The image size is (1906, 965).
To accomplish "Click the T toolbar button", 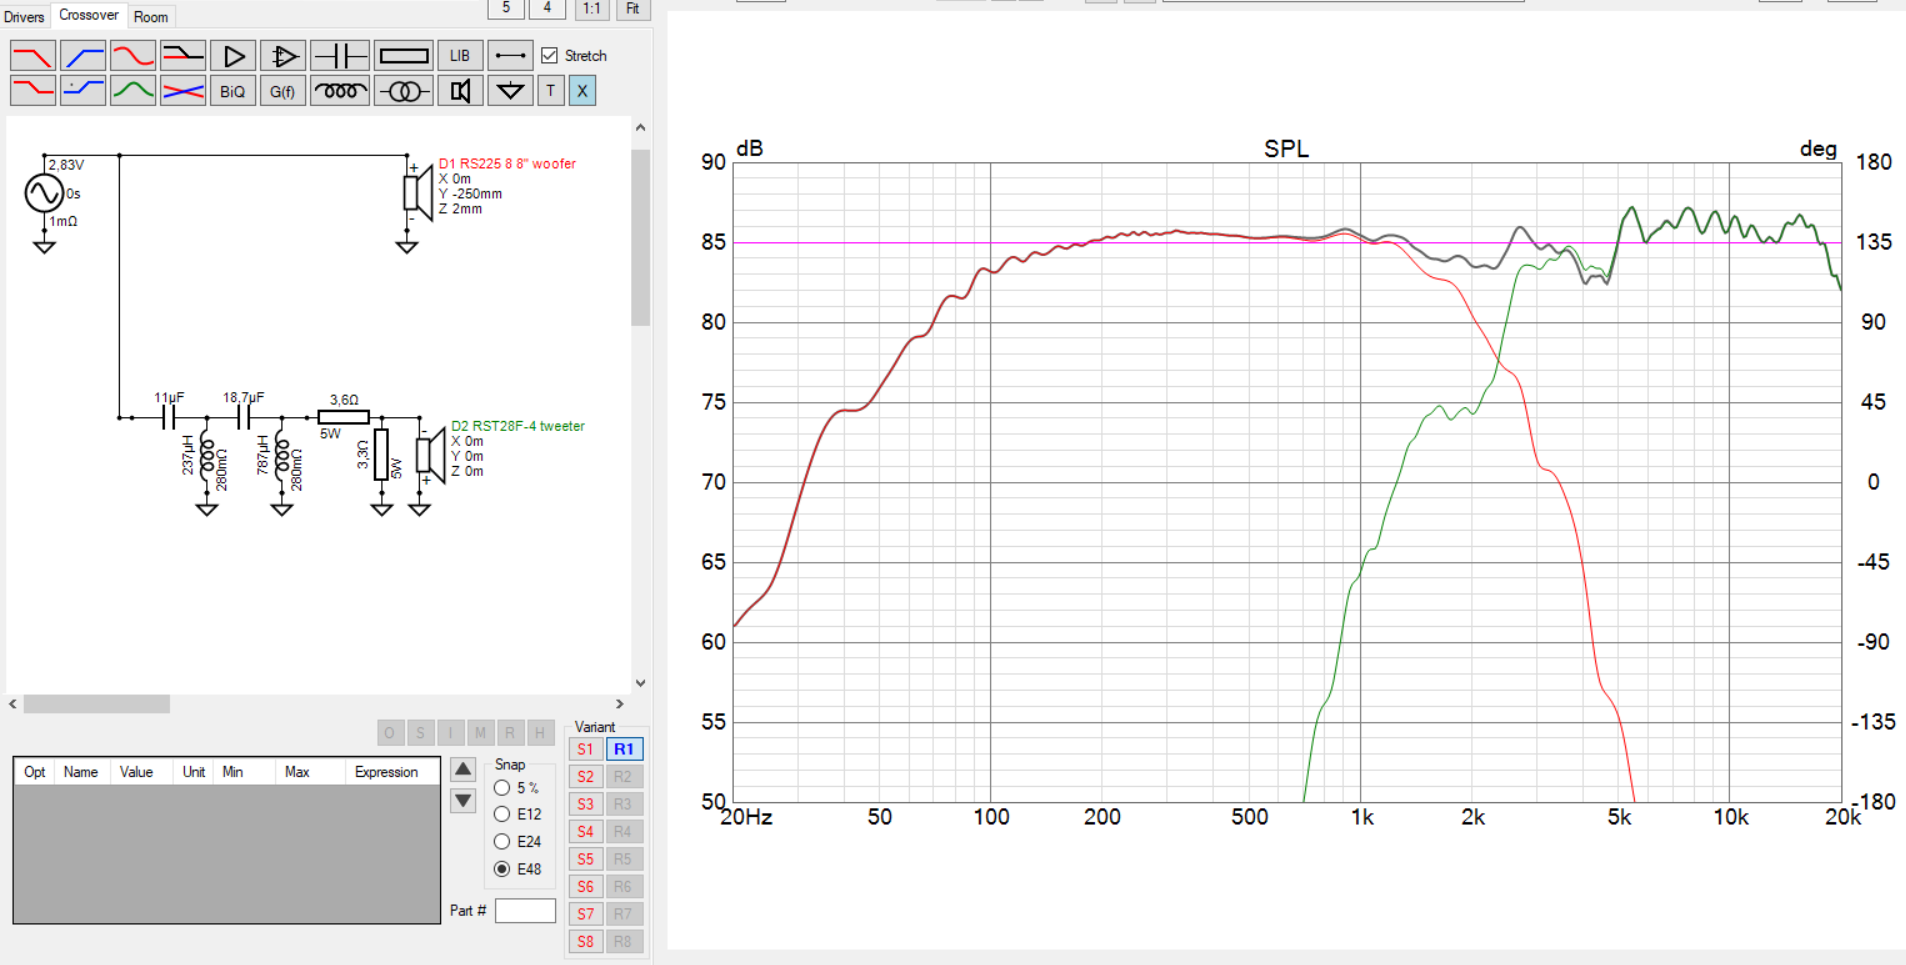I will [x=550, y=91].
